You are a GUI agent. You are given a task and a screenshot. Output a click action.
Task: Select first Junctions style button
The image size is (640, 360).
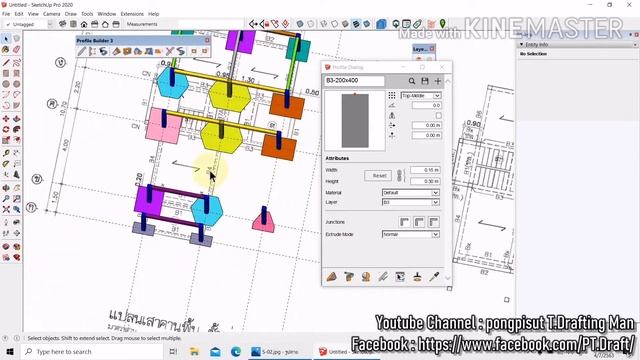point(404,222)
